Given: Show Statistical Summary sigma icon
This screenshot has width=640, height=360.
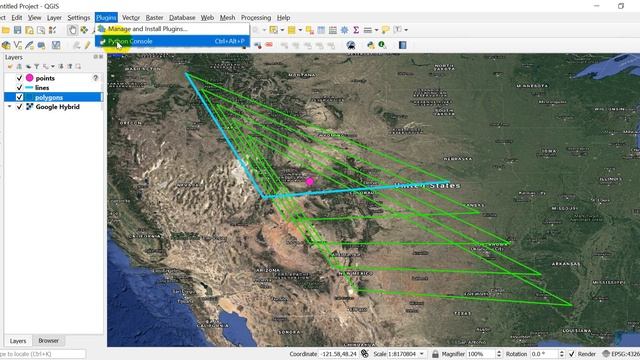Looking at the screenshot, I should (x=356, y=30).
